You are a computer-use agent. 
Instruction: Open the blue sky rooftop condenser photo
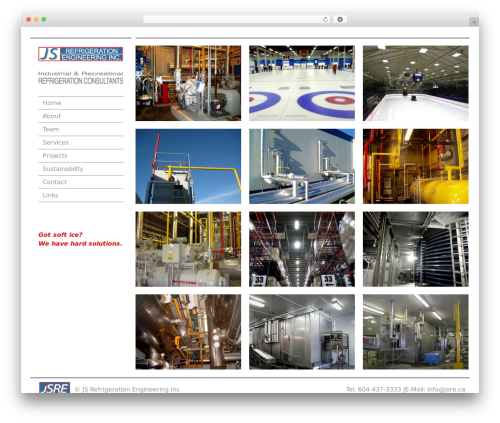[188, 166]
